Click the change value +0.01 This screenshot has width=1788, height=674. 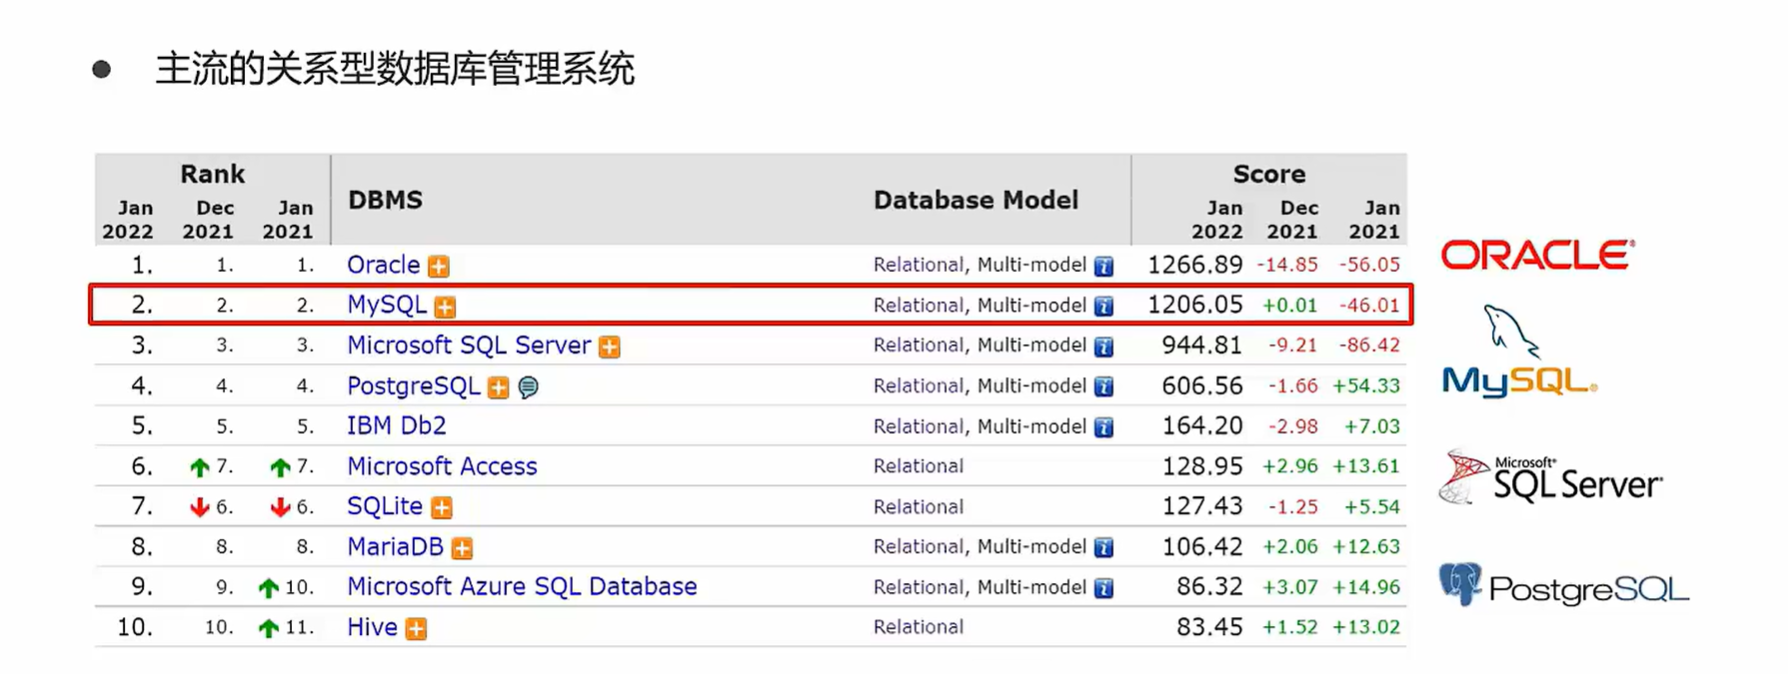pyautogui.click(x=1290, y=305)
